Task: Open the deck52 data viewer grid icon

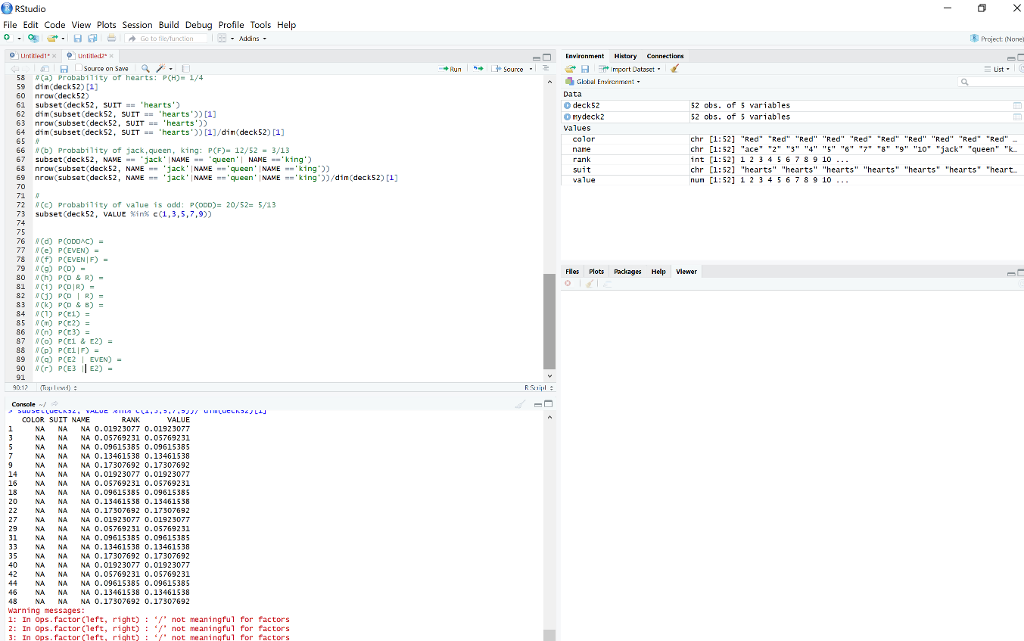Action: tap(1017, 105)
